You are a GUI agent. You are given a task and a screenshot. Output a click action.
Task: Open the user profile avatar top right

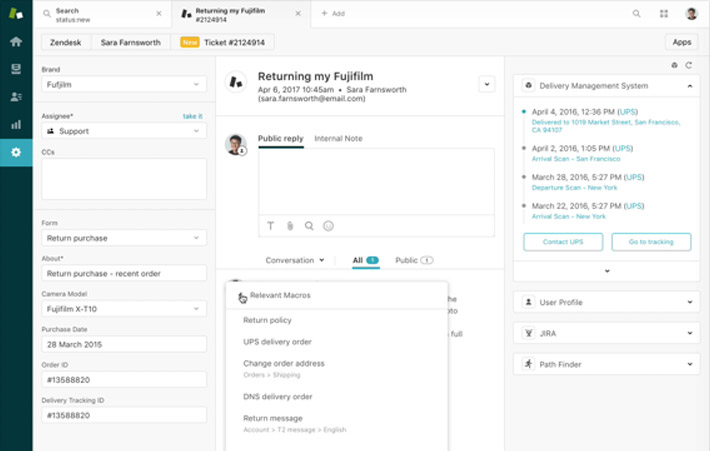pyautogui.click(x=691, y=14)
